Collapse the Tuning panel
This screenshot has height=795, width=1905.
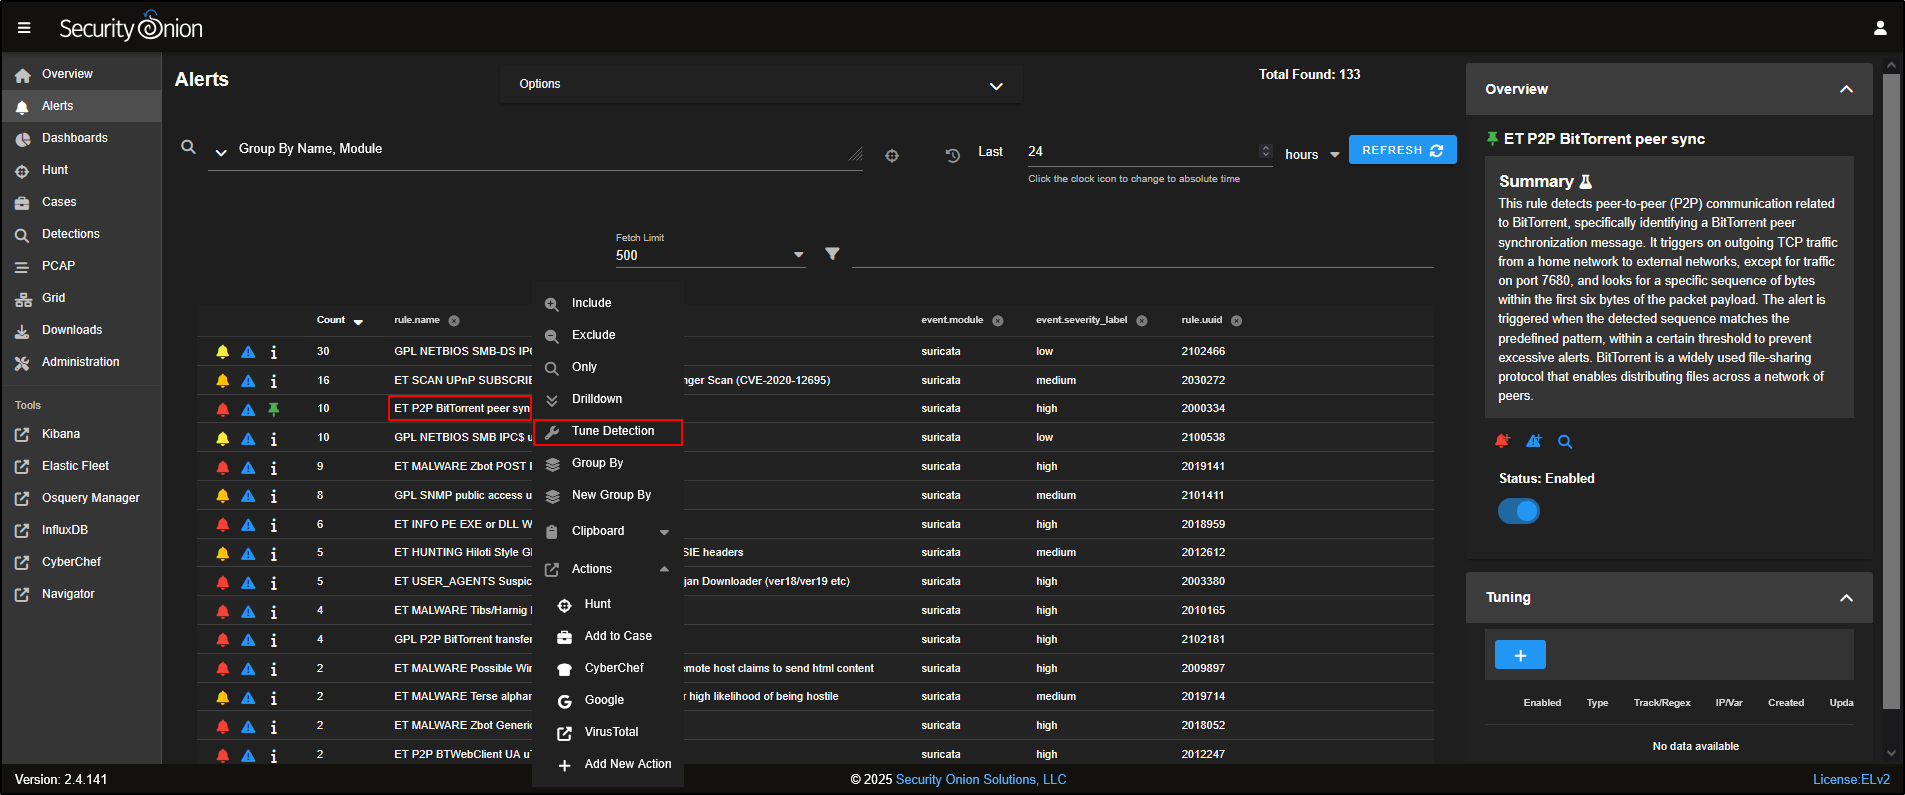click(1846, 598)
